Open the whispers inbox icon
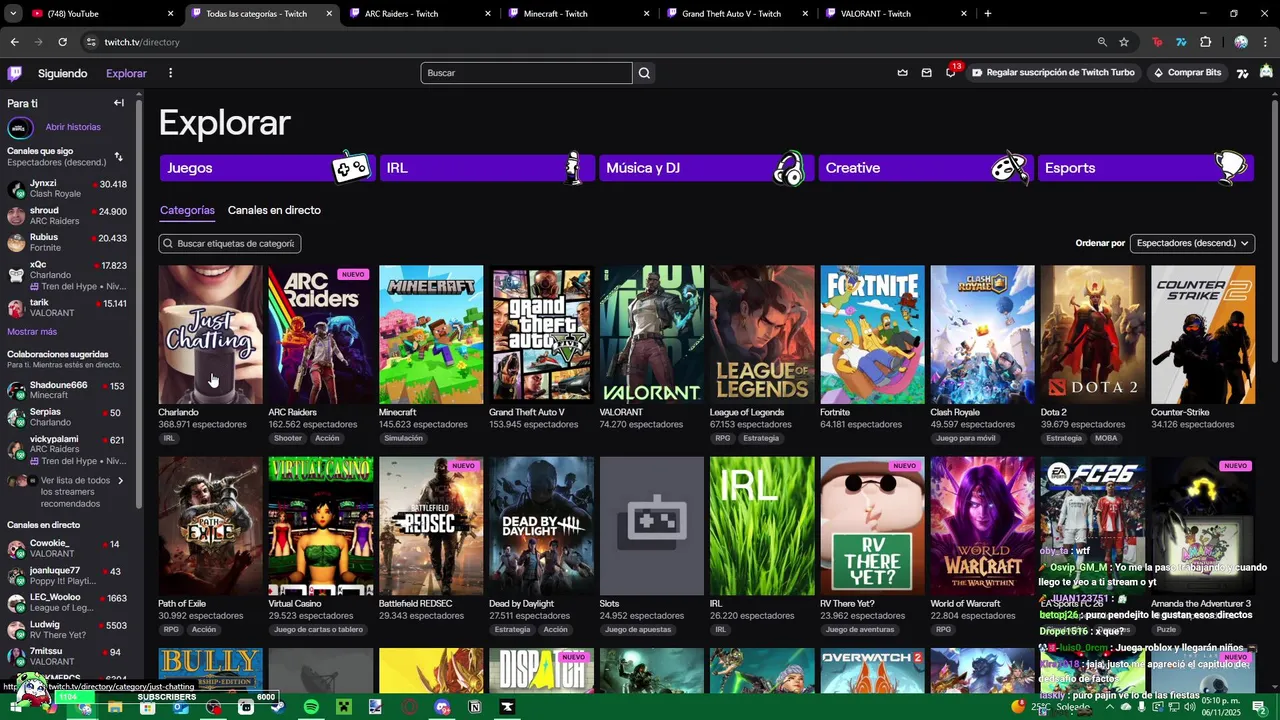This screenshot has width=1280, height=720. click(x=927, y=73)
